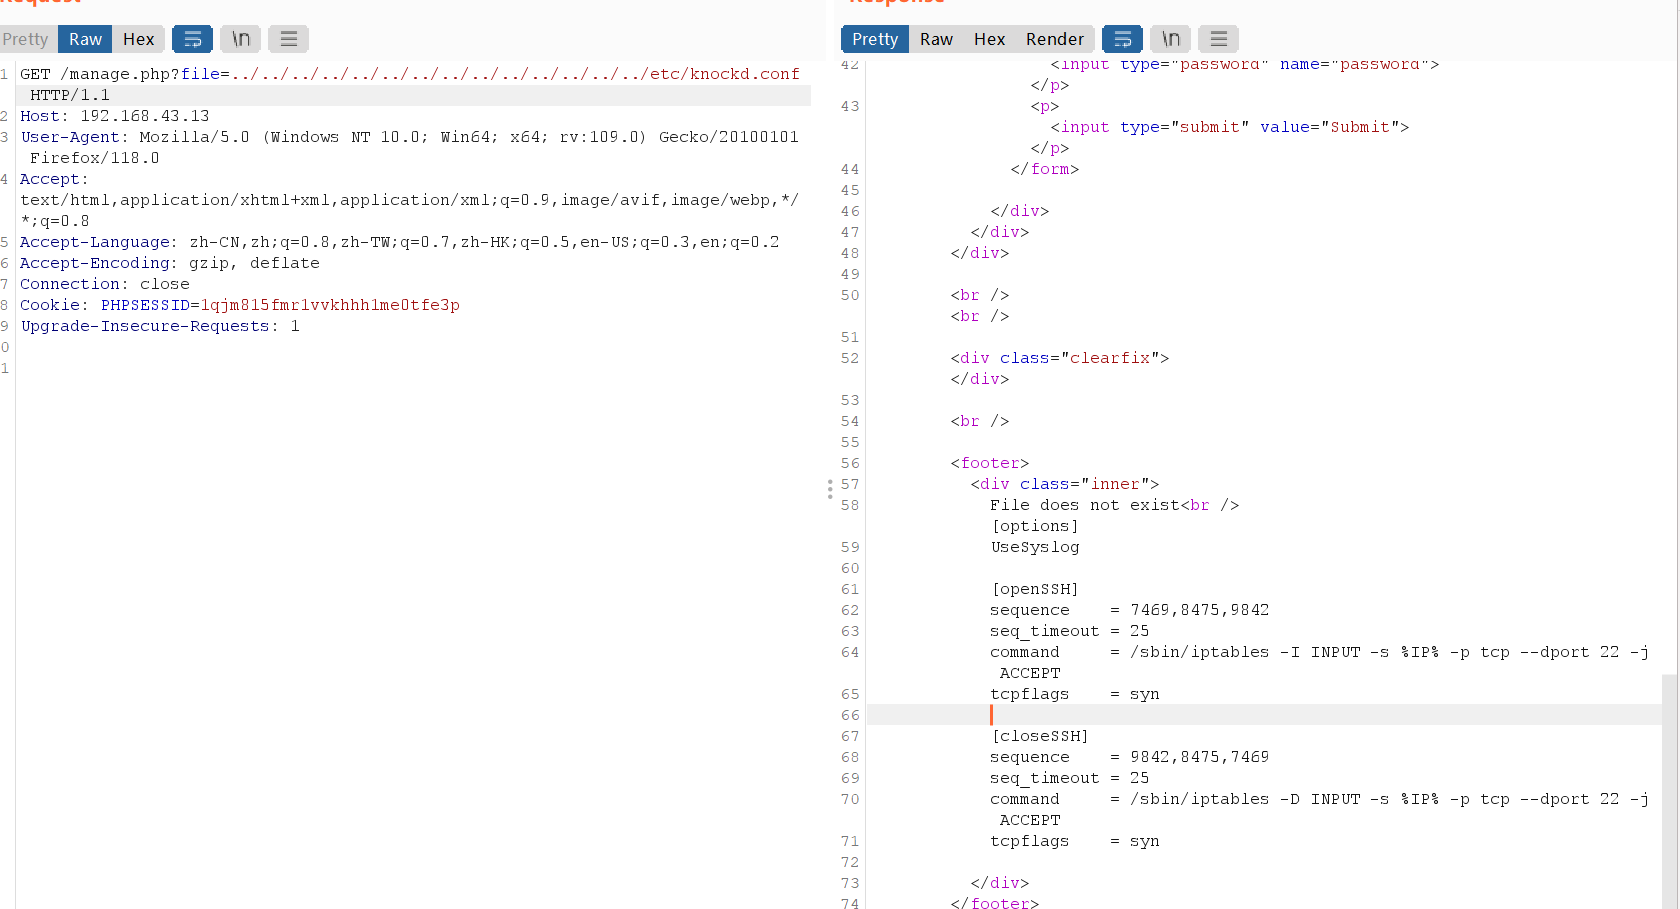Screen dimensions: 1680x909
Task: Switch response view to Raw tab
Action: click(x=936, y=39)
